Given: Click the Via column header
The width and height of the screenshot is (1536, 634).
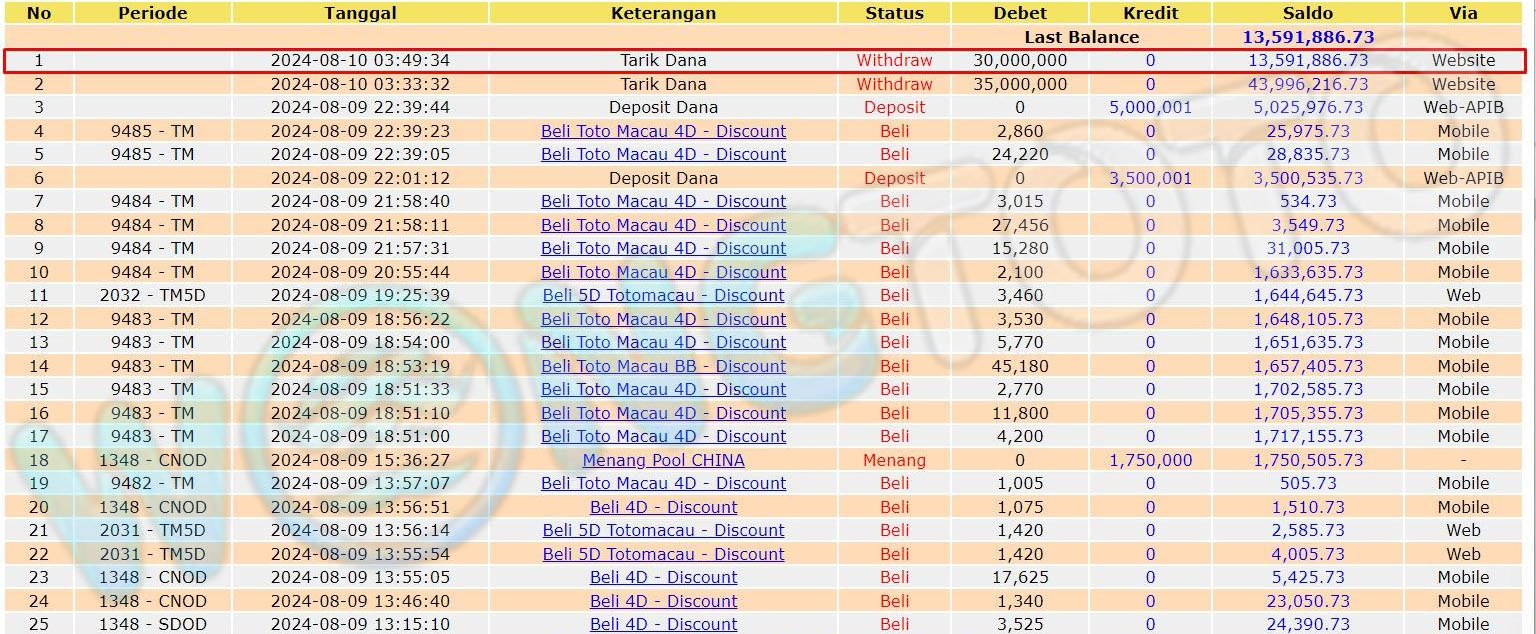Looking at the screenshot, I should point(1463,13).
